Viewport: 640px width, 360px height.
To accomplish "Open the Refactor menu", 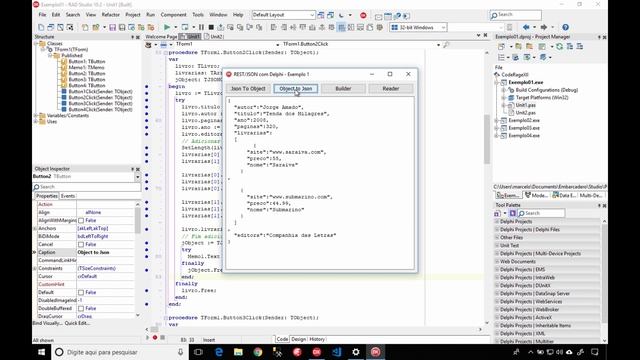I will click(111, 15).
